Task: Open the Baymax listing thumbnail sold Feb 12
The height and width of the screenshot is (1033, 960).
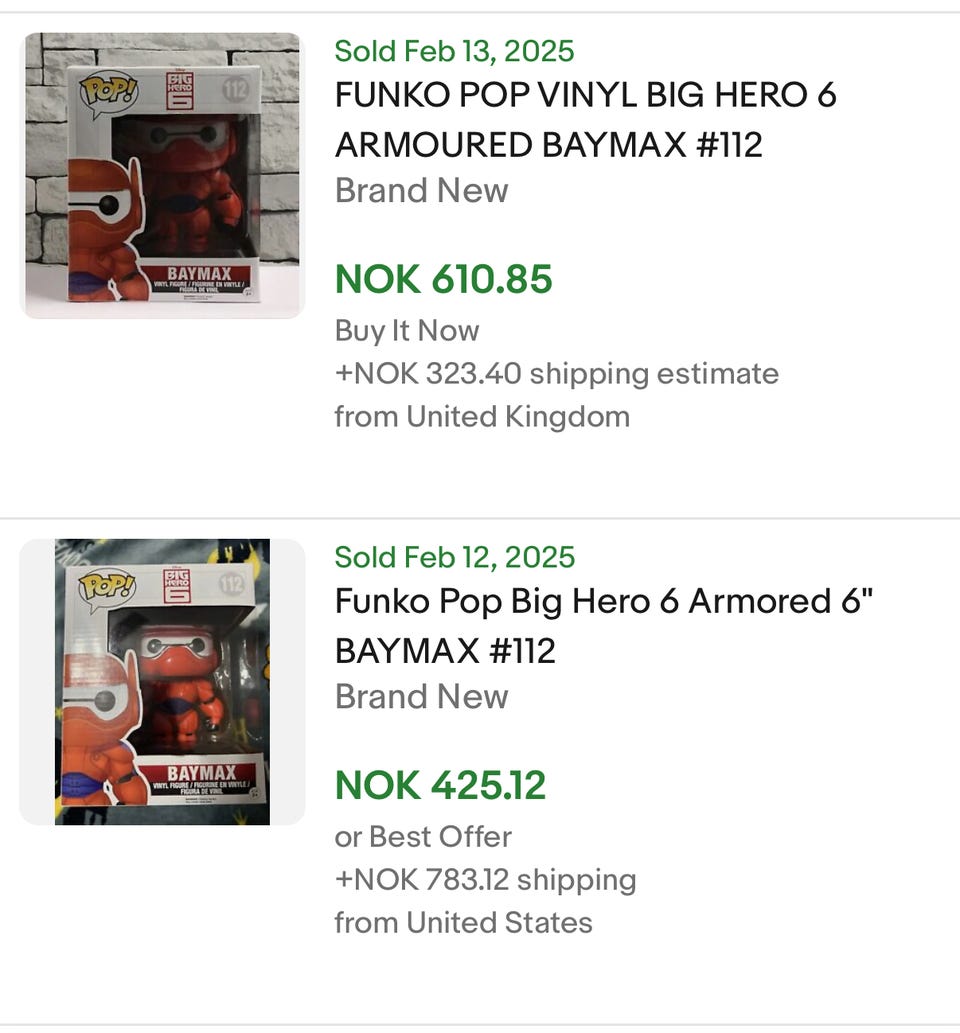Action: coord(162,681)
